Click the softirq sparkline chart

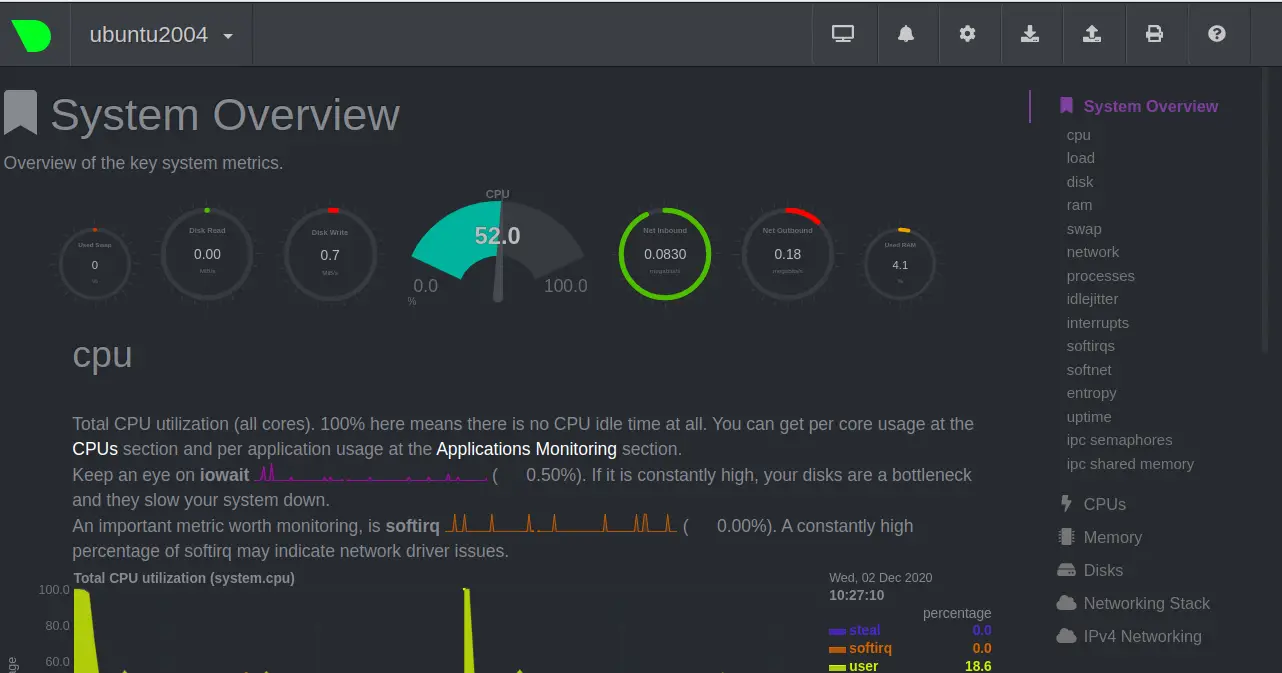(561, 524)
